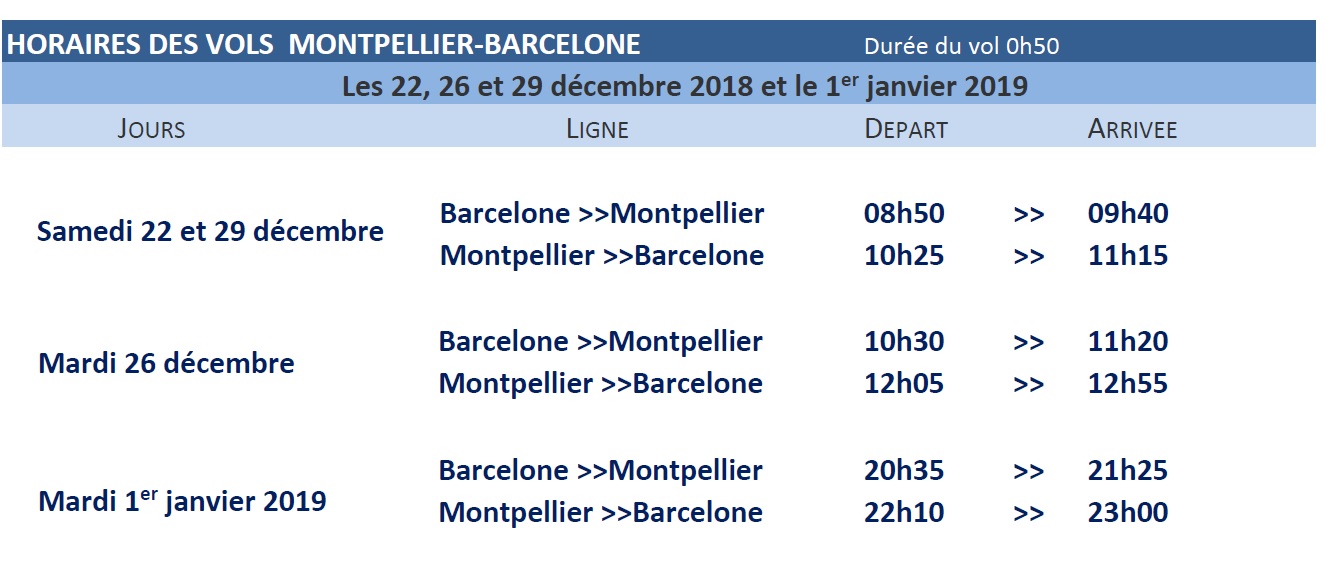Click the date range subtitle for 2018-2019
The width and height of the screenshot is (1327, 573).
point(684,86)
